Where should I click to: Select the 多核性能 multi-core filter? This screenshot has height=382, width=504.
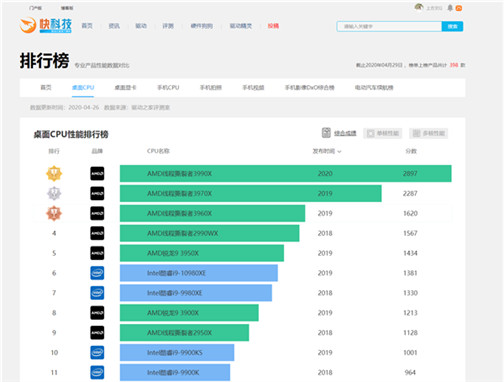tap(428, 133)
